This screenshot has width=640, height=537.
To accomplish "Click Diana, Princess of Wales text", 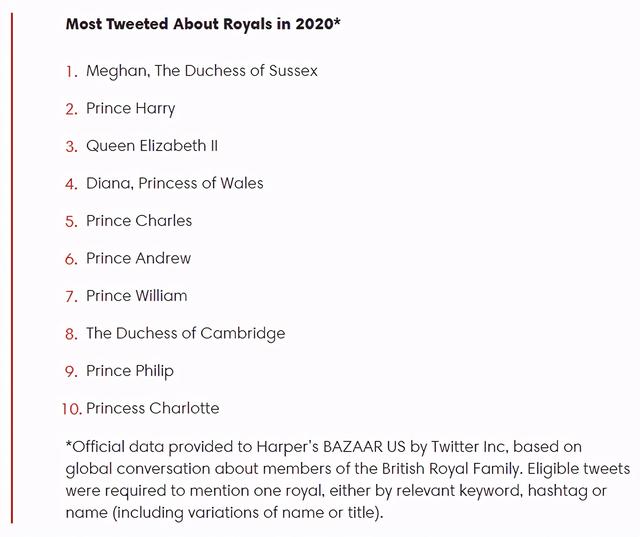I will coord(175,183).
